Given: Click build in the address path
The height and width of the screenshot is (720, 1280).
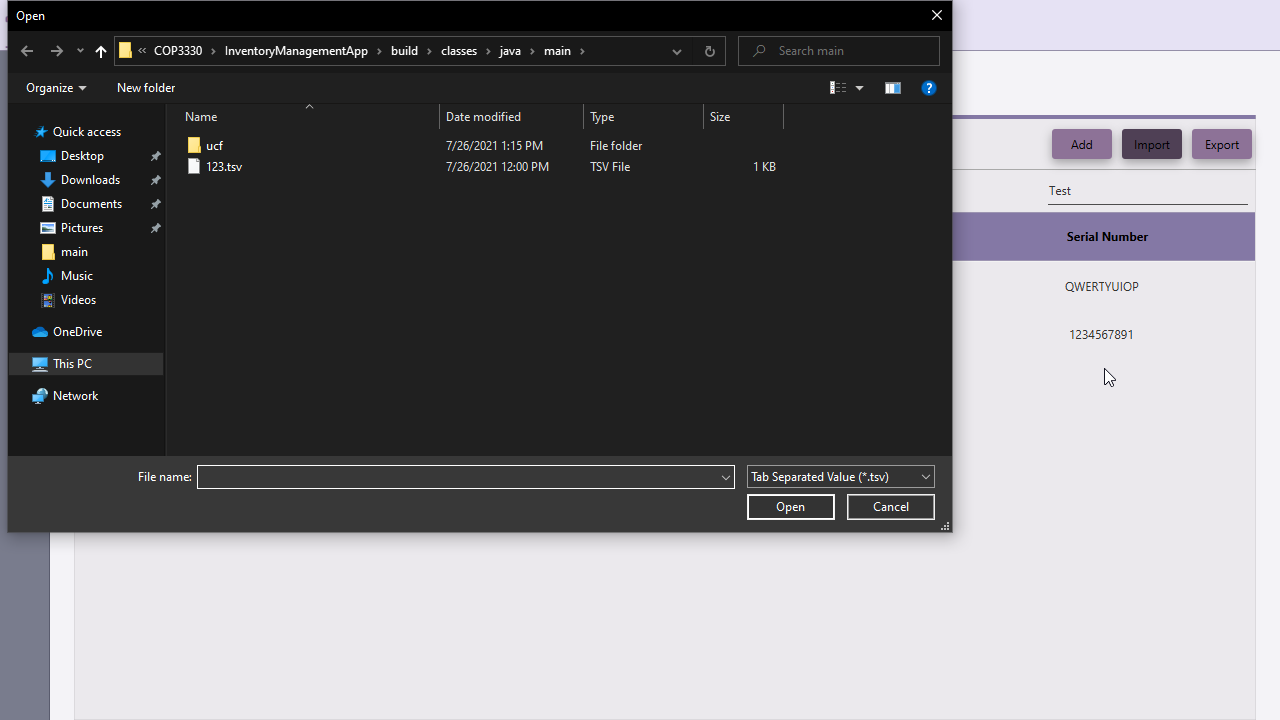Looking at the screenshot, I should (x=404, y=51).
